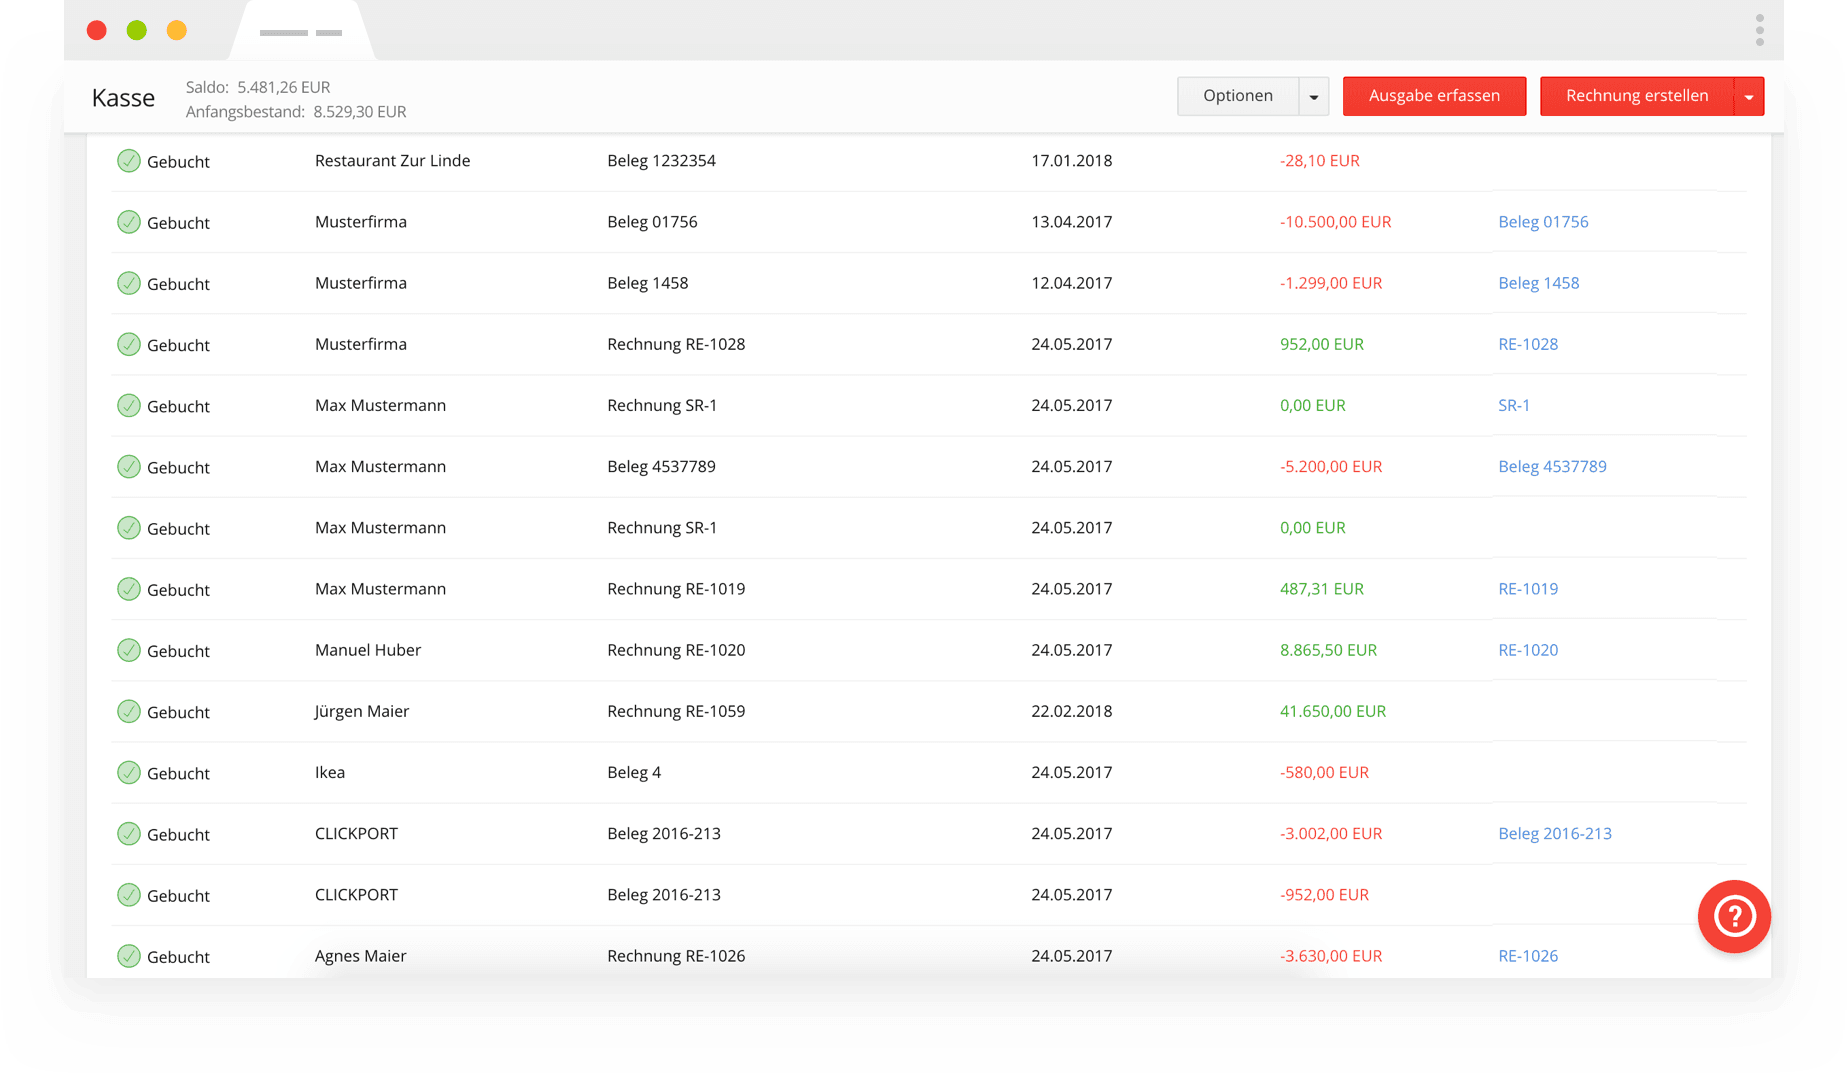Click the check icon on the Beleg 4537789 row
Screen dimensions: 1848x1074
point(129,467)
